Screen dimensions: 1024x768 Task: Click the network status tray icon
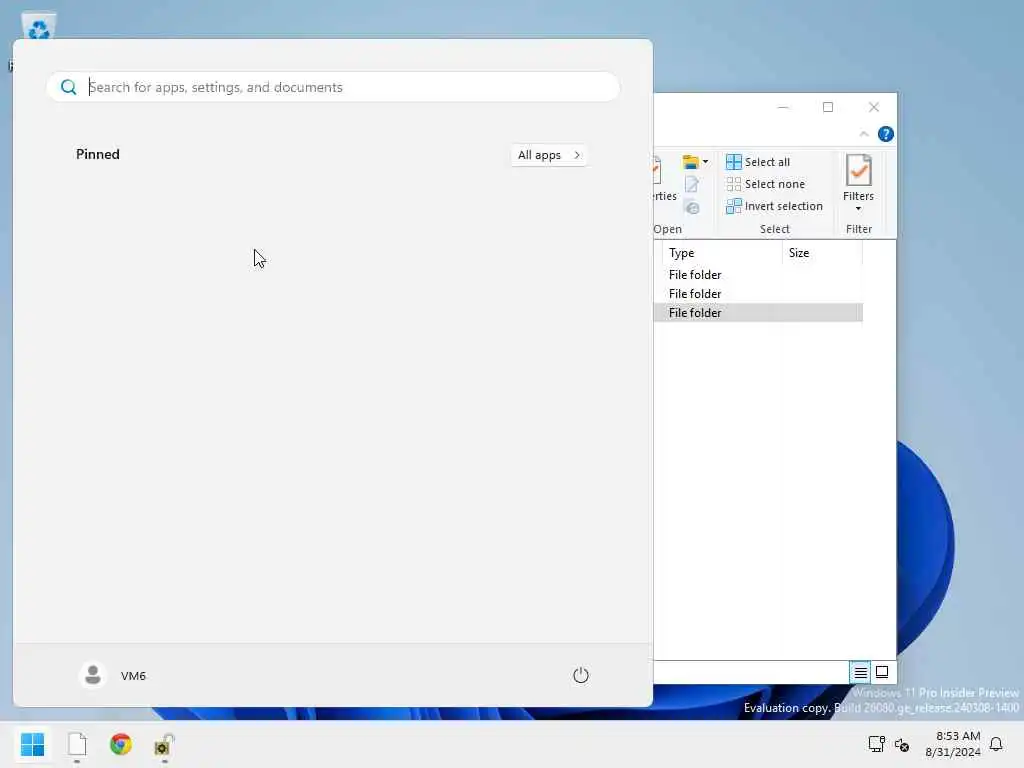click(x=876, y=744)
